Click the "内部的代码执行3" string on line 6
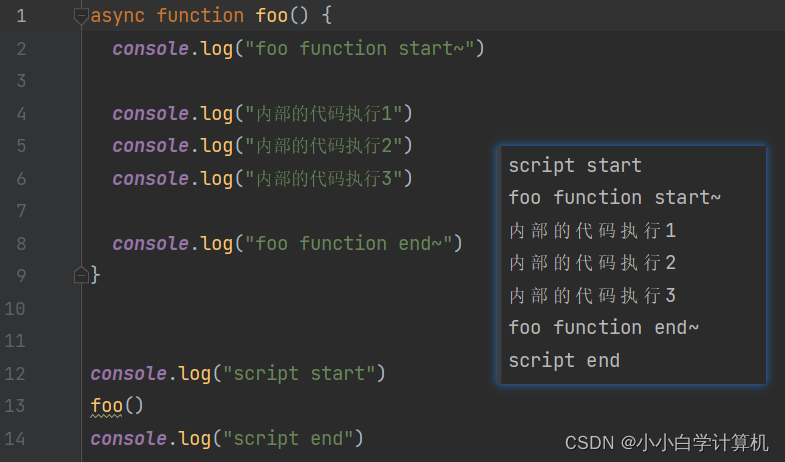Viewport: 785px width, 462px height. tap(323, 179)
